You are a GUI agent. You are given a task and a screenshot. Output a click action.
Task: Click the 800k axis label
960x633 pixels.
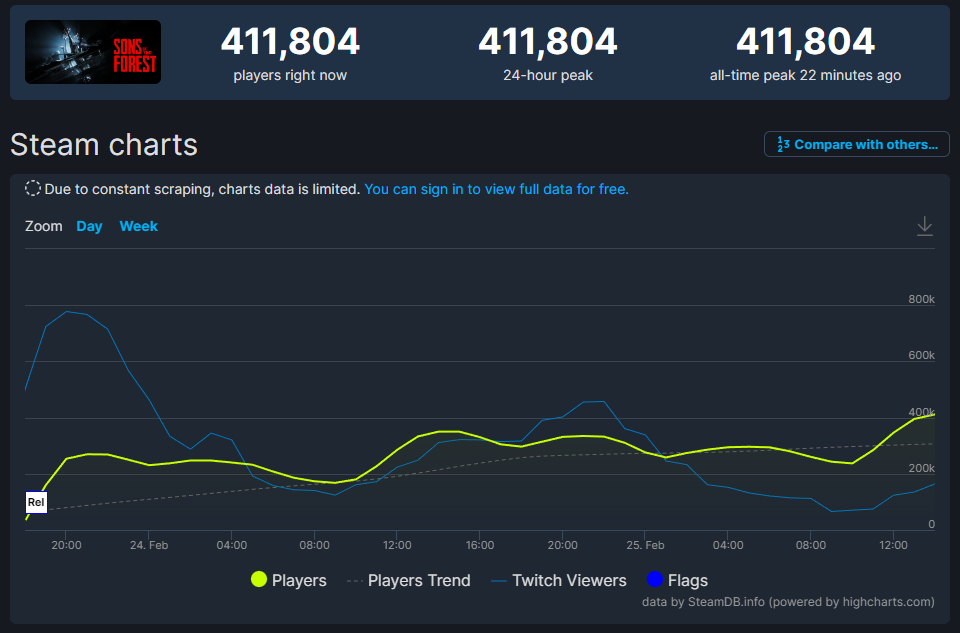(x=921, y=299)
